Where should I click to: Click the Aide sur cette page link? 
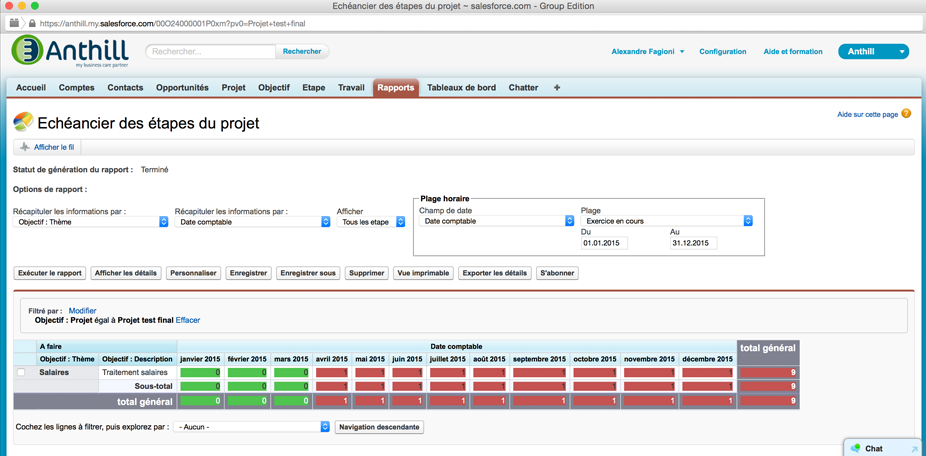click(868, 114)
